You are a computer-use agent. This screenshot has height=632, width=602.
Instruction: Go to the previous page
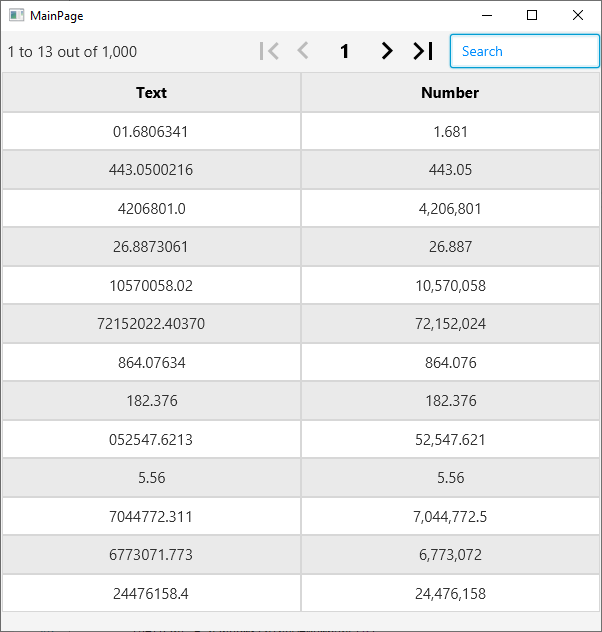[303, 51]
